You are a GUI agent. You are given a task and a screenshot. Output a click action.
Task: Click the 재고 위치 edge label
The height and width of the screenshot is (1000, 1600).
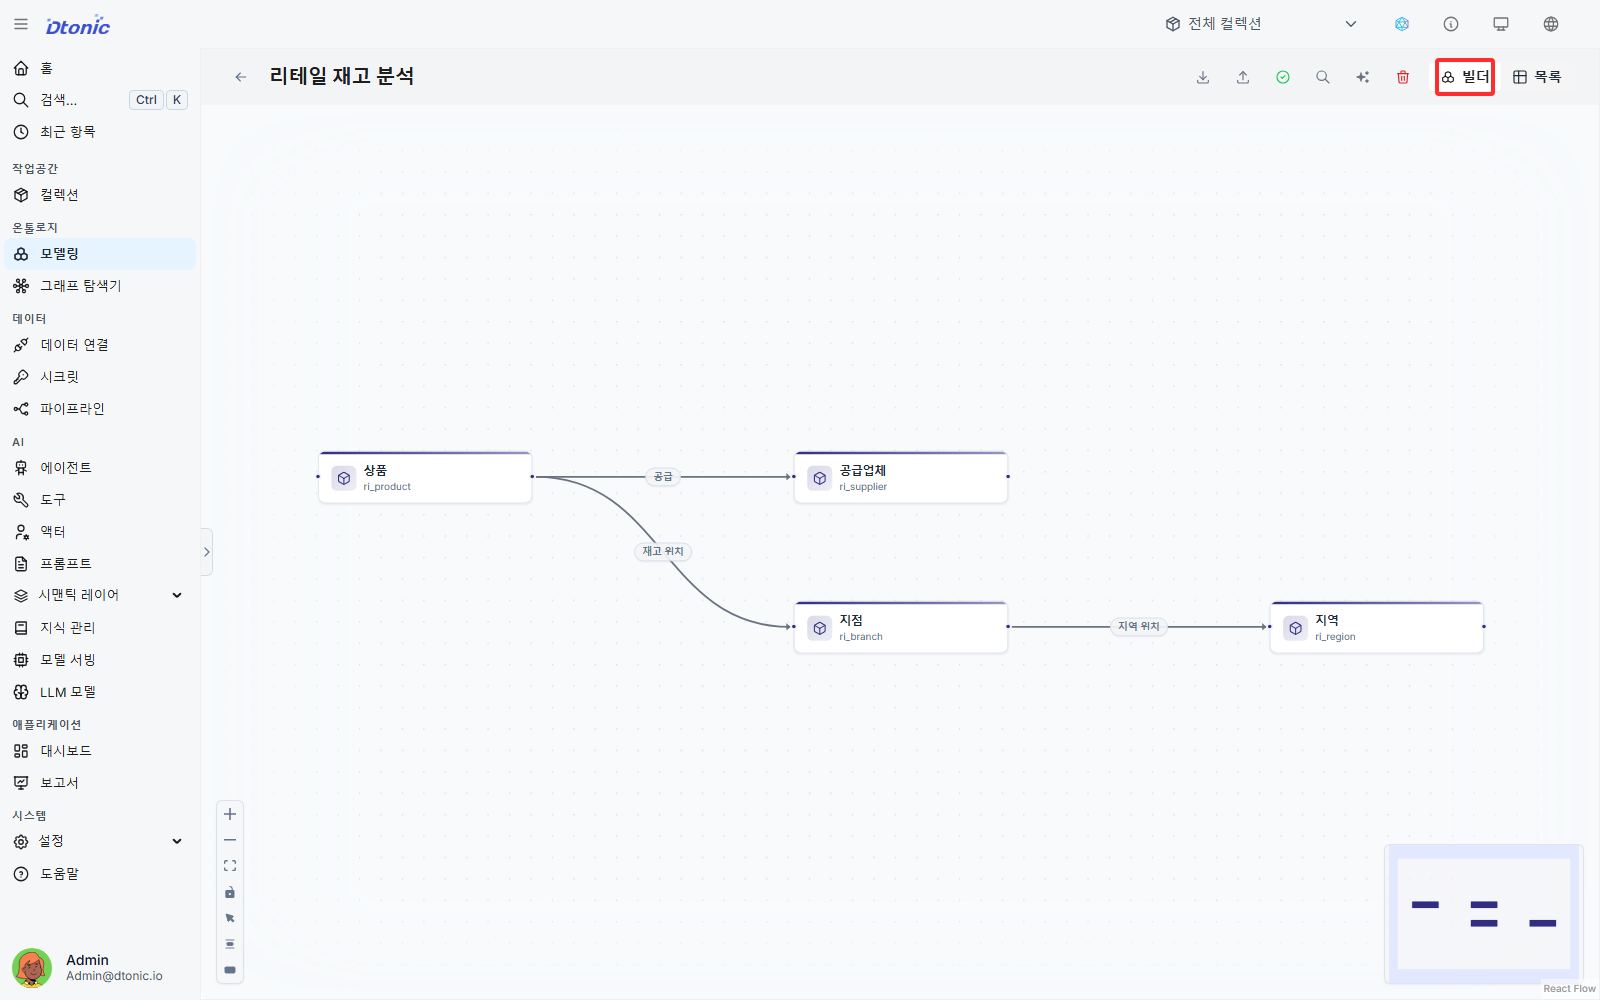point(663,551)
